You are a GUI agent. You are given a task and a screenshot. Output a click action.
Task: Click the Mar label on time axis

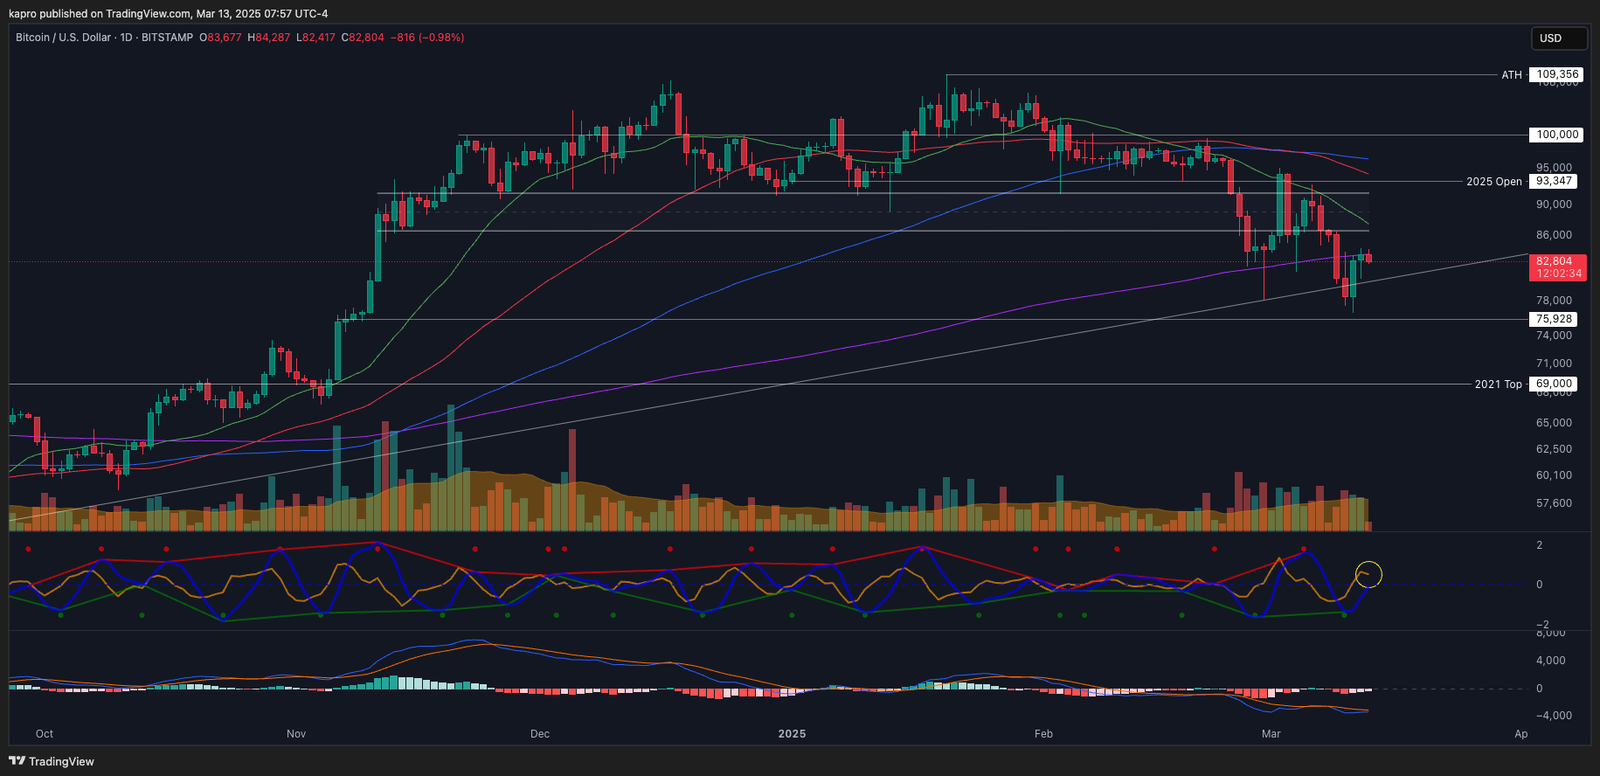pyautogui.click(x=1271, y=734)
